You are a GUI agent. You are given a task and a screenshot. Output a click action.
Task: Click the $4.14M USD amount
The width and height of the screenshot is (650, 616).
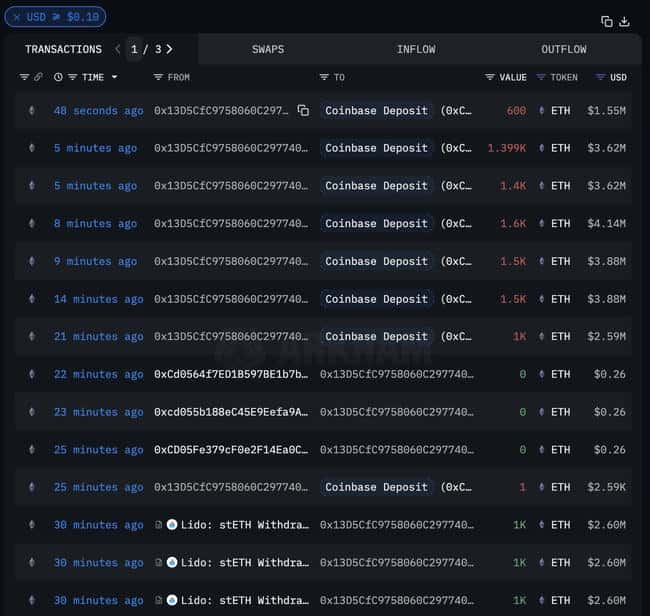tap(606, 224)
